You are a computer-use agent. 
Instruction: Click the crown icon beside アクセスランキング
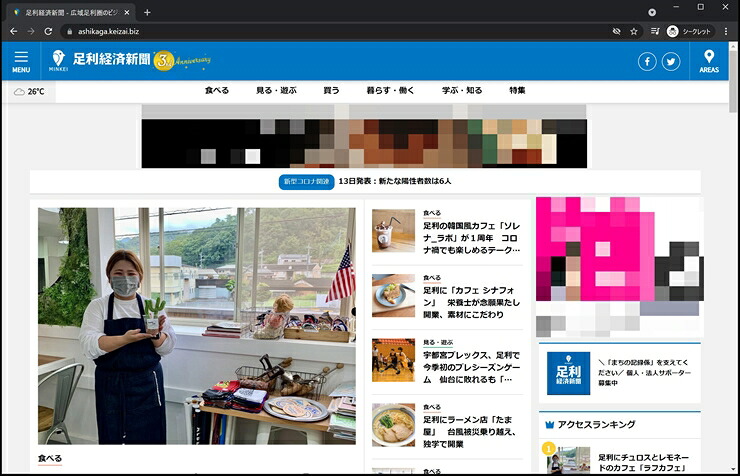click(x=549, y=425)
